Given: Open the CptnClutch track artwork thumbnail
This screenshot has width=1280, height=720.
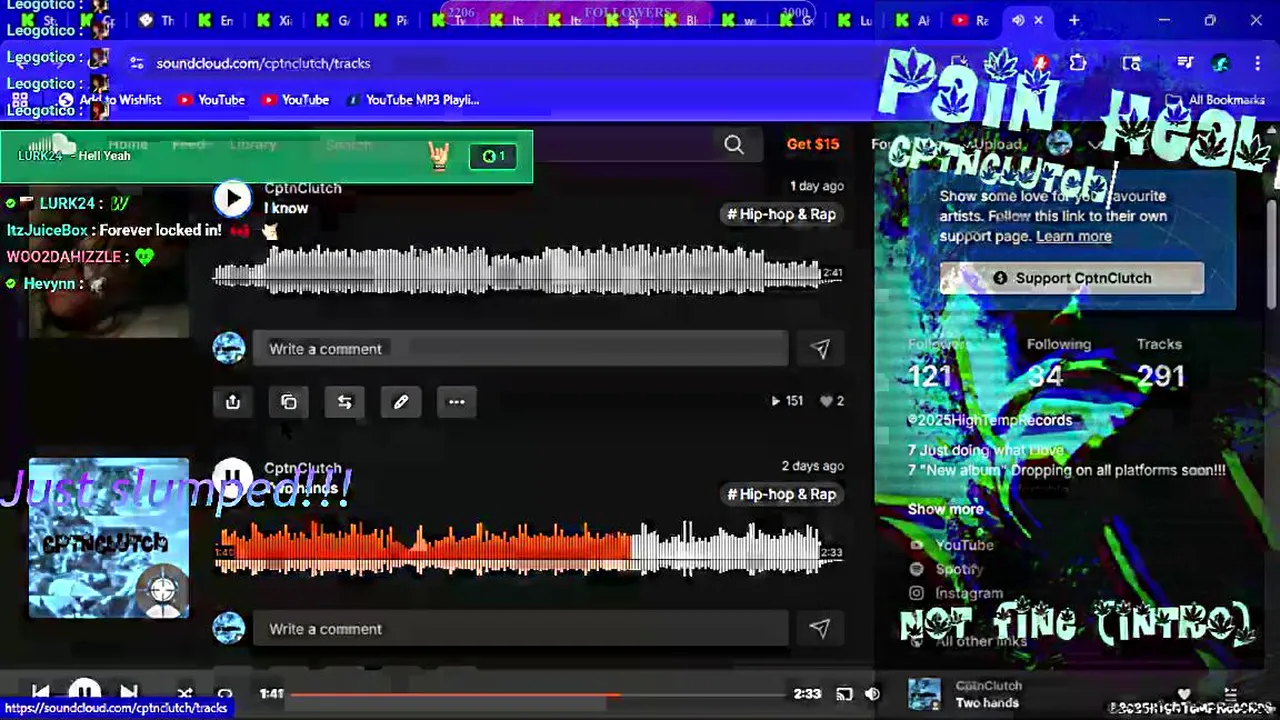Looking at the screenshot, I should pos(108,538).
